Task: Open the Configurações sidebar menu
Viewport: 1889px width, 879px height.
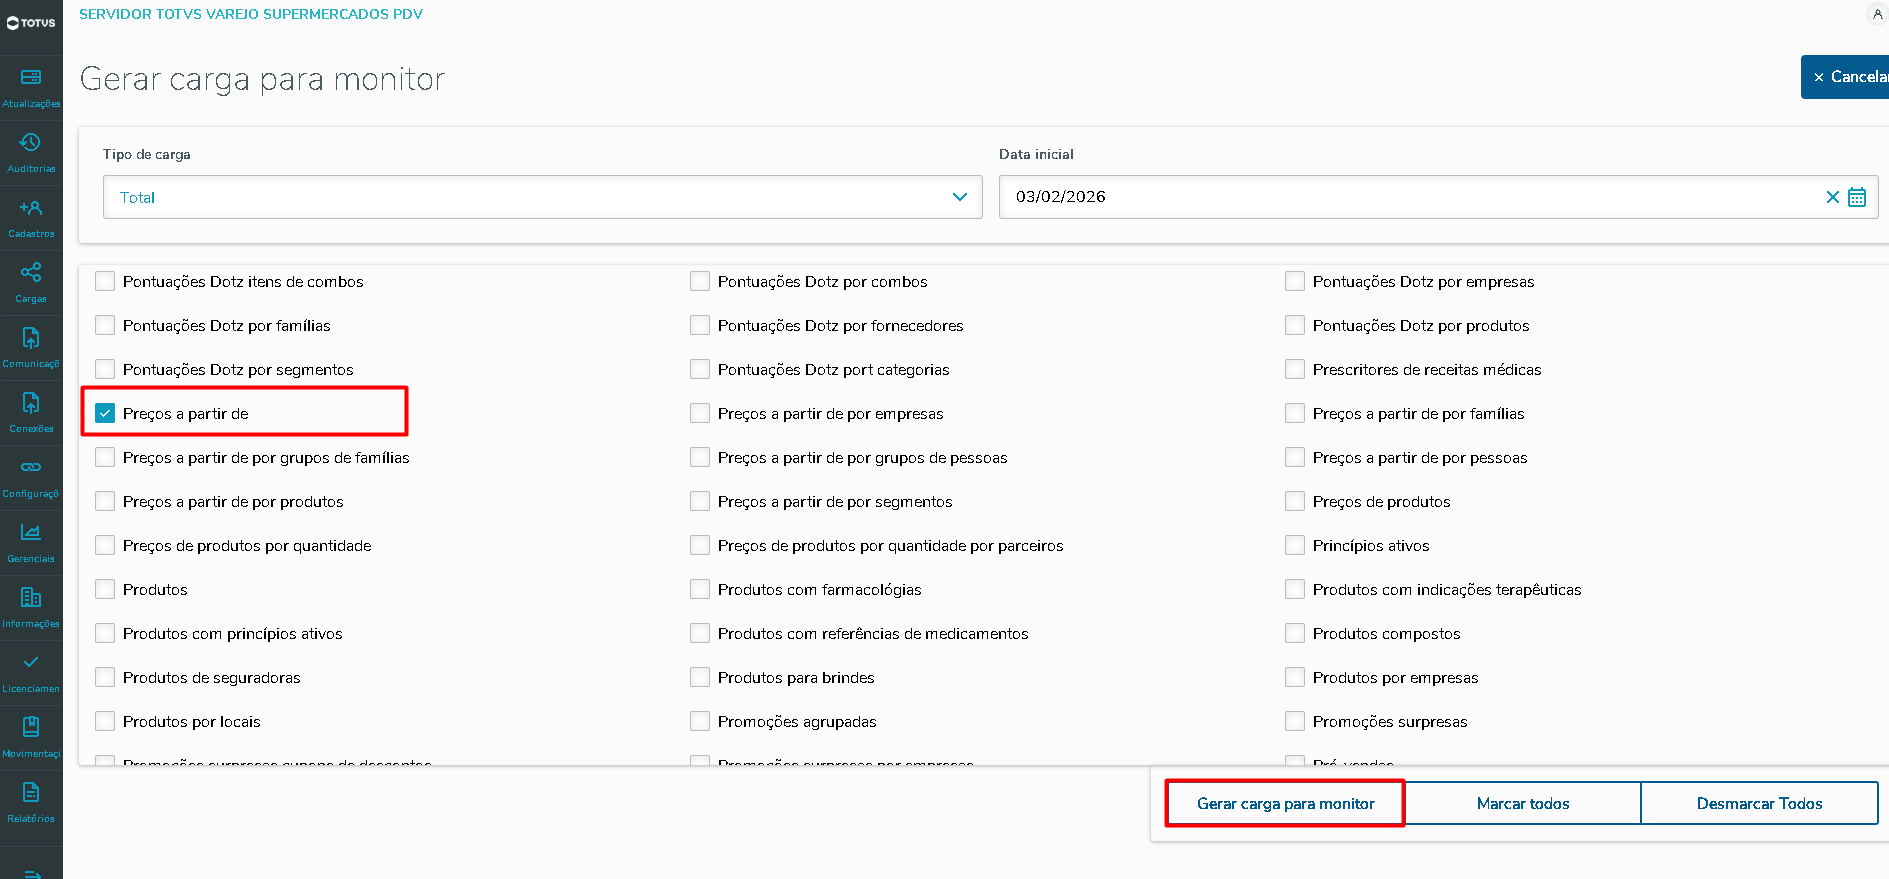Action: (x=31, y=468)
